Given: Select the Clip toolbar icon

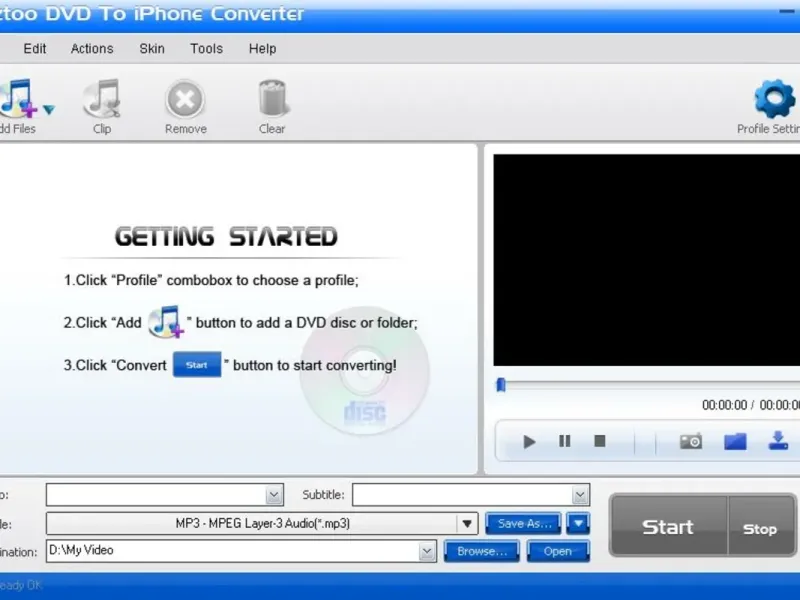Looking at the screenshot, I should tap(102, 98).
